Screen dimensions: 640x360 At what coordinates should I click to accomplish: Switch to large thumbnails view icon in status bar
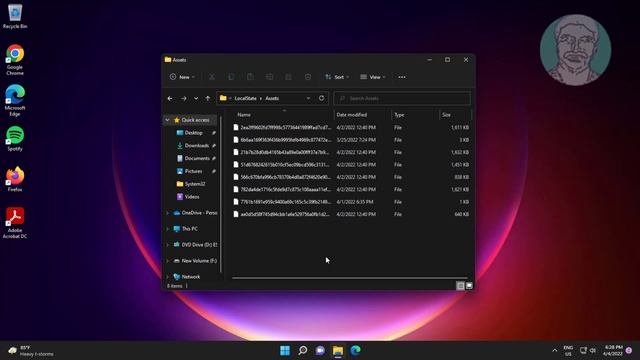click(469, 286)
